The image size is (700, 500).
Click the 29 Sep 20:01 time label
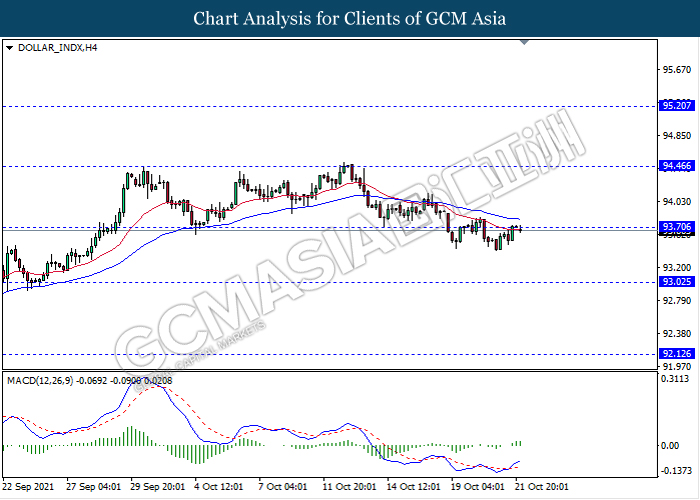pyautogui.click(x=158, y=487)
